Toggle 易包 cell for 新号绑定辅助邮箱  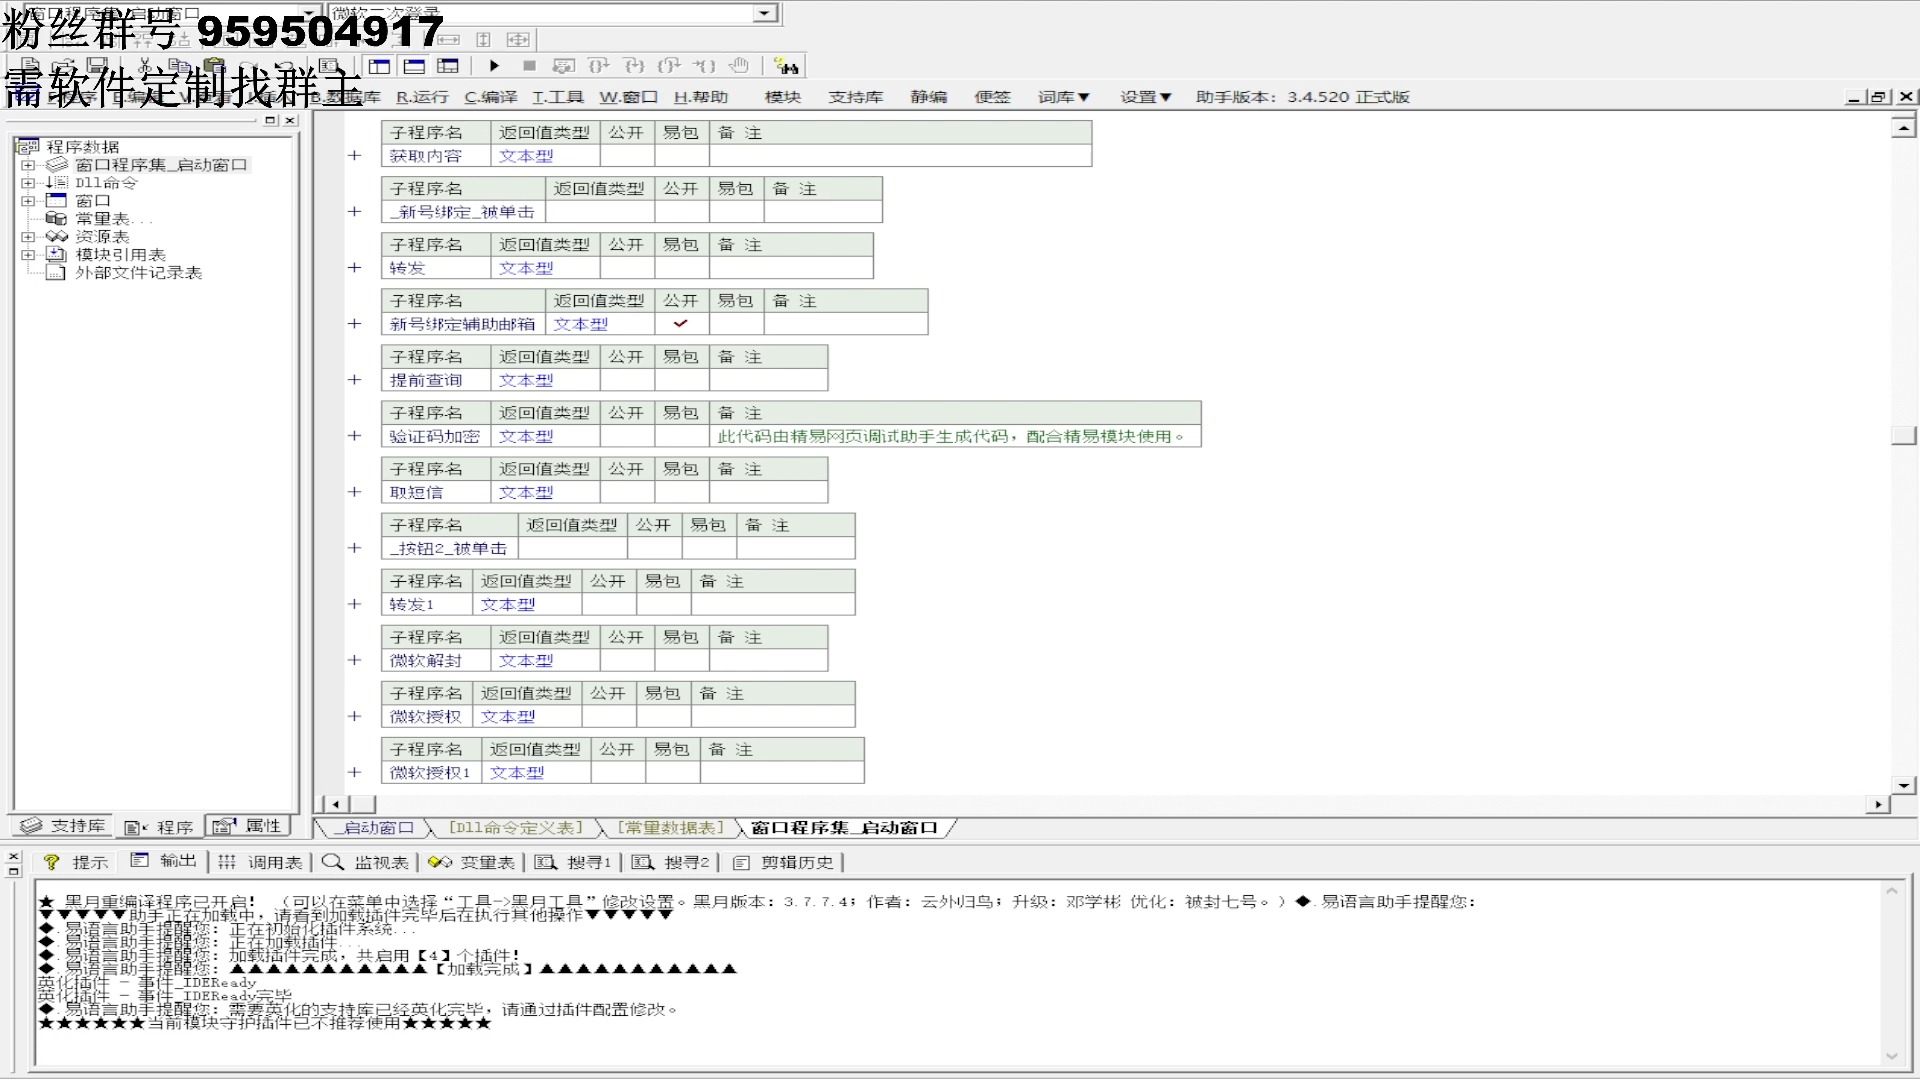pos(737,324)
